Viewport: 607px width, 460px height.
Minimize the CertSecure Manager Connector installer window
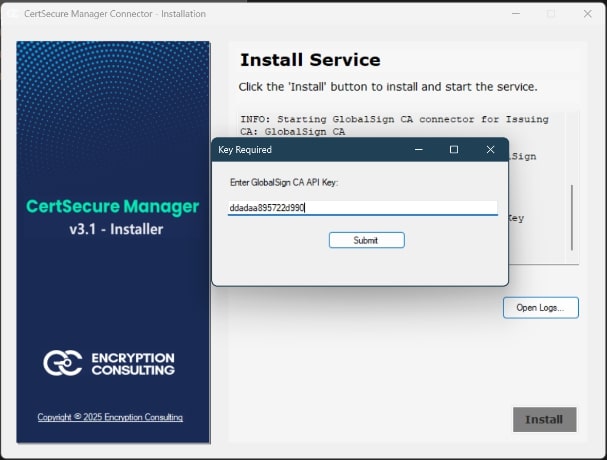point(516,14)
